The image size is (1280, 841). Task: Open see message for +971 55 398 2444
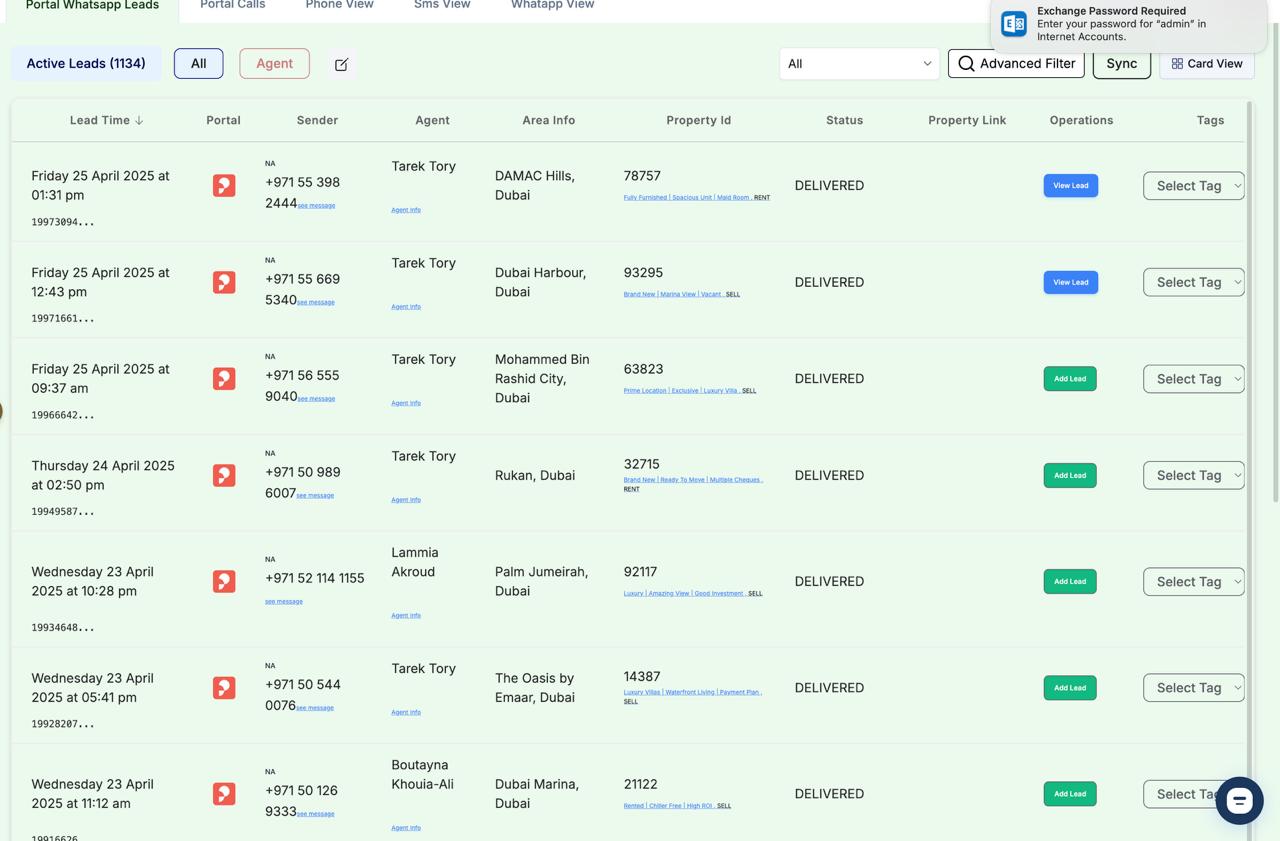(x=316, y=206)
